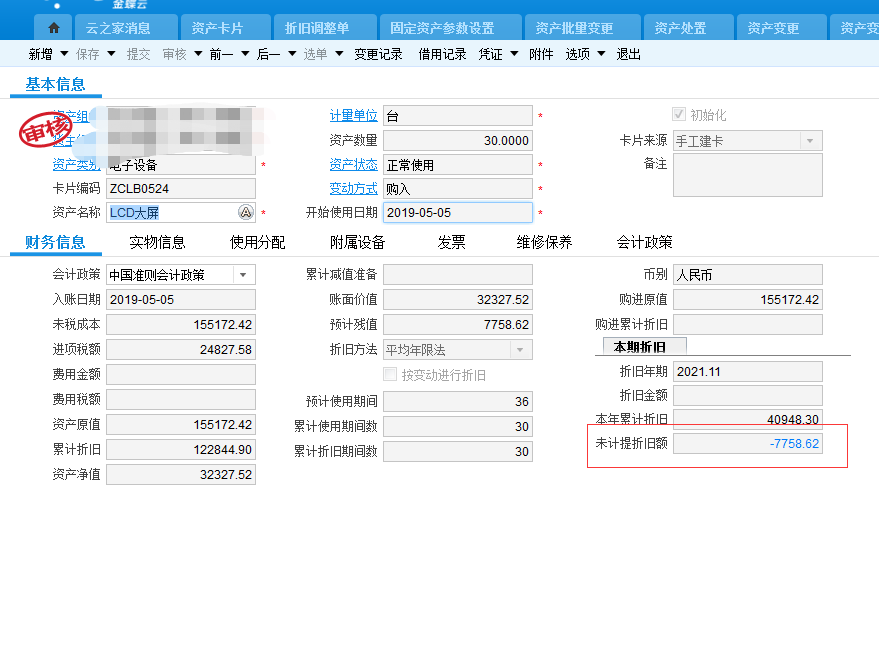This screenshot has width=879, height=647.
Task: Toggle the 初始化 checkbox
Action: (679, 115)
